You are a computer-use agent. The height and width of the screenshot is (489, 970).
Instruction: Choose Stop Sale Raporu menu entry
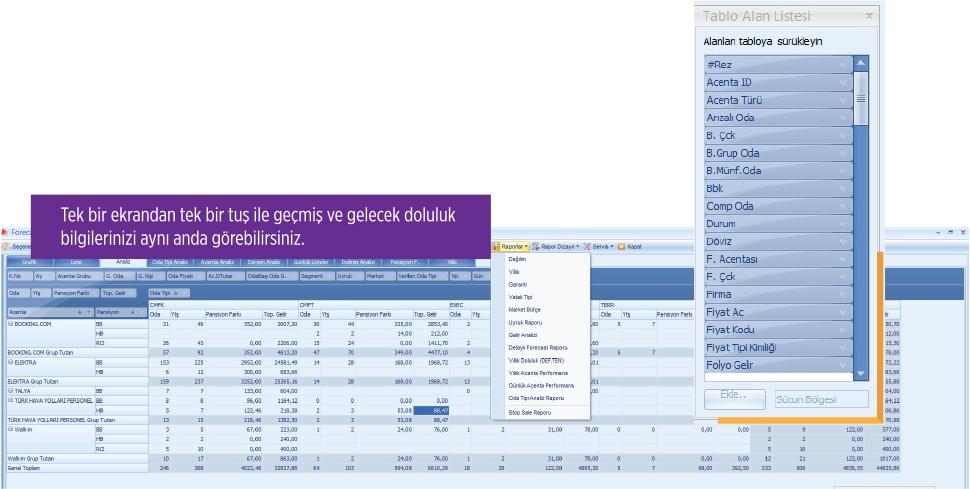529,412
